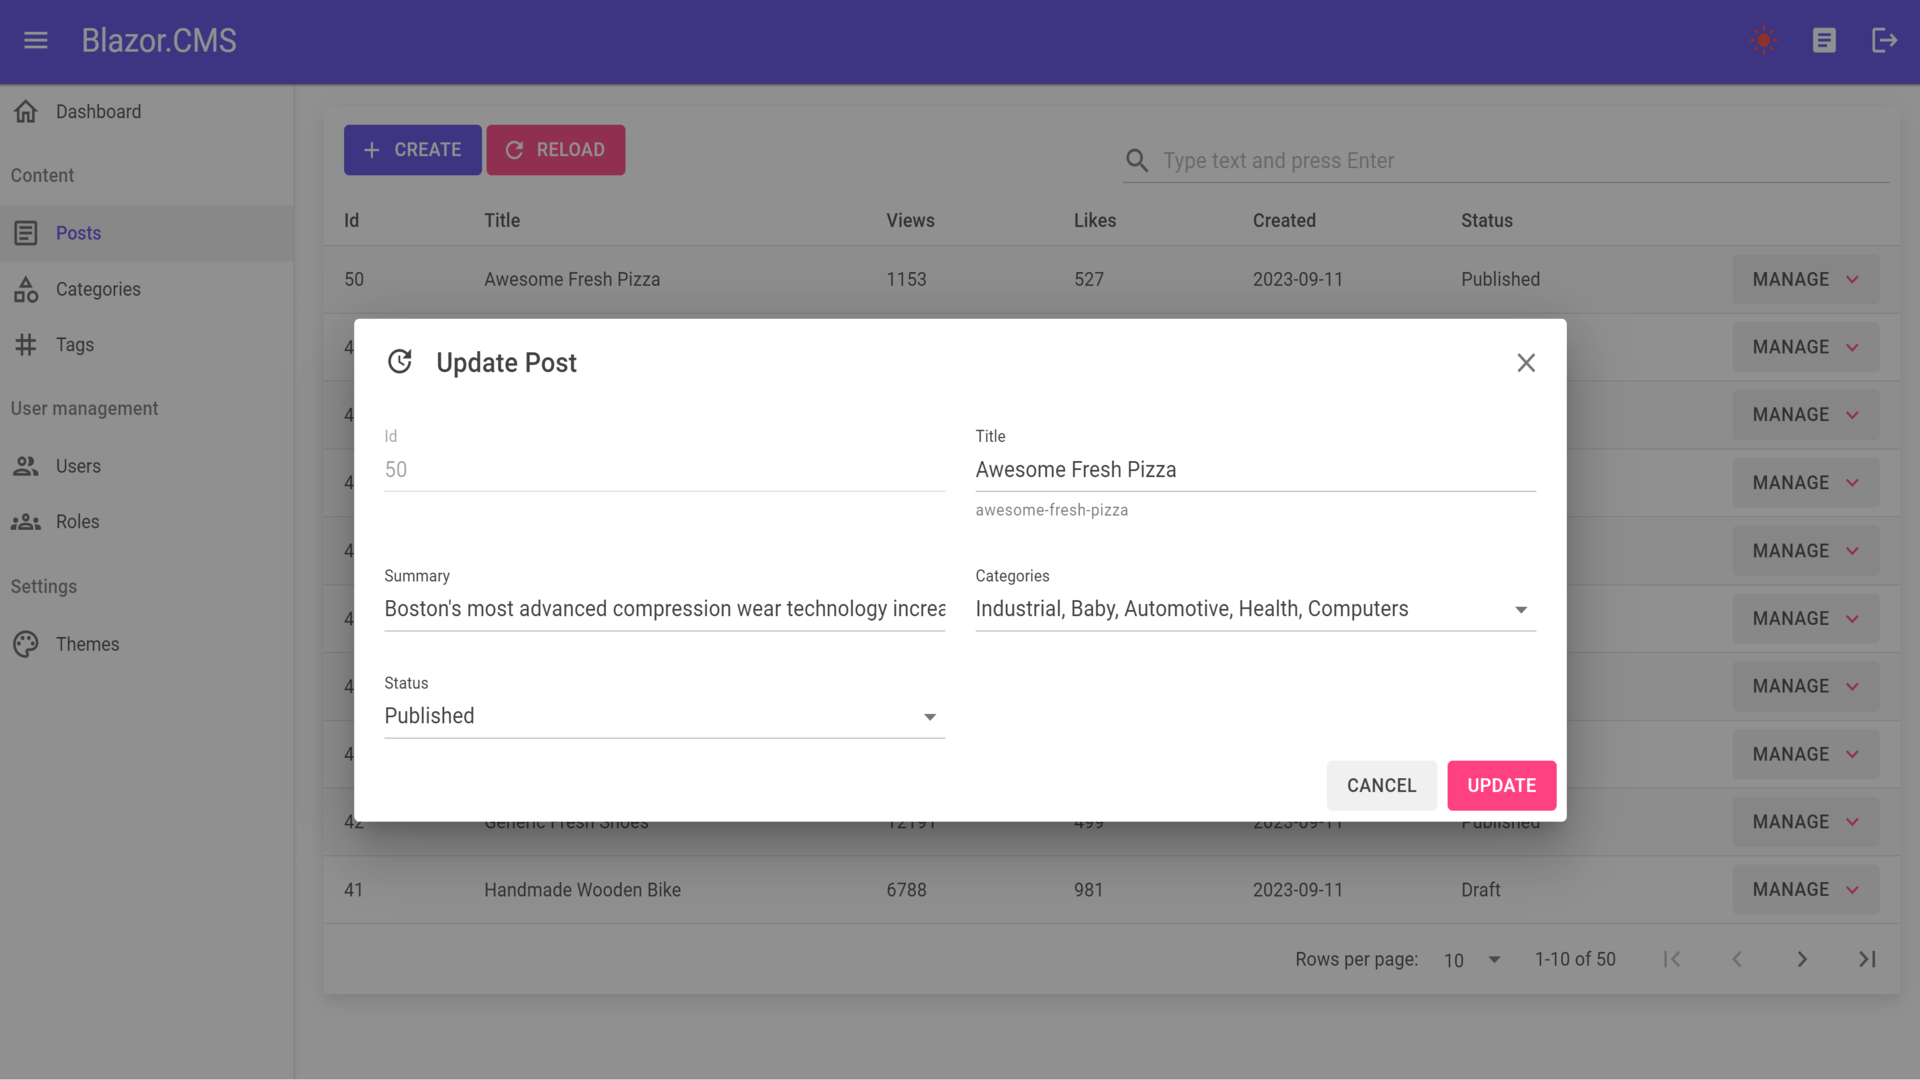Expand the Categories dropdown in dialog
1920x1080 pixels.
[x=1520, y=610]
